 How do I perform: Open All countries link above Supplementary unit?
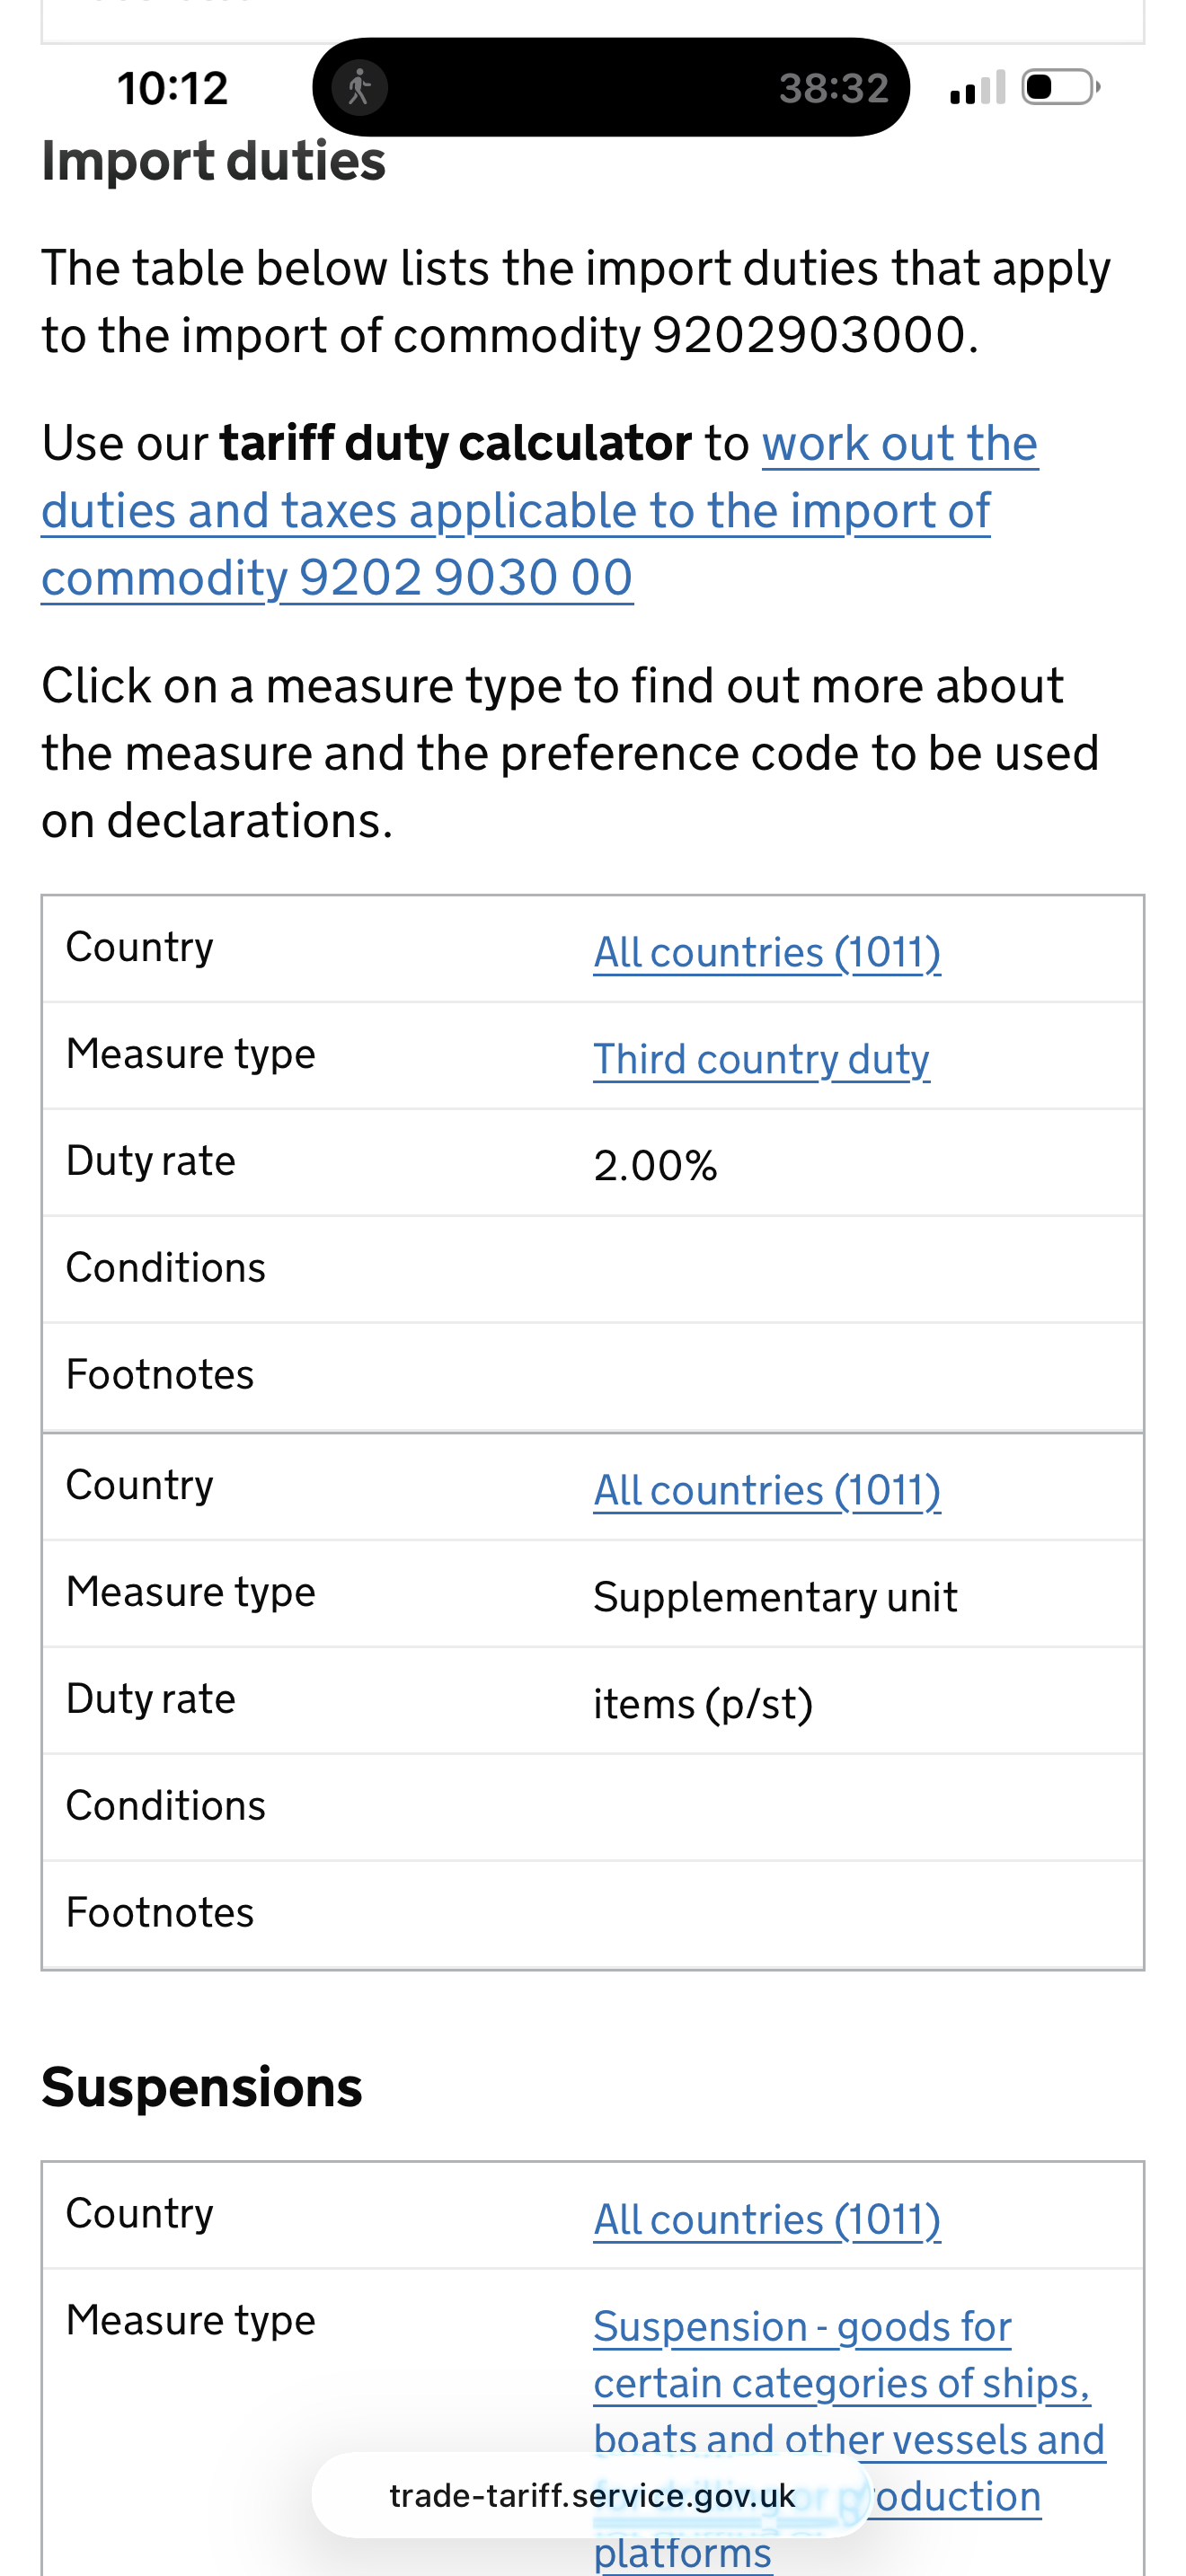click(x=766, y=1490)
